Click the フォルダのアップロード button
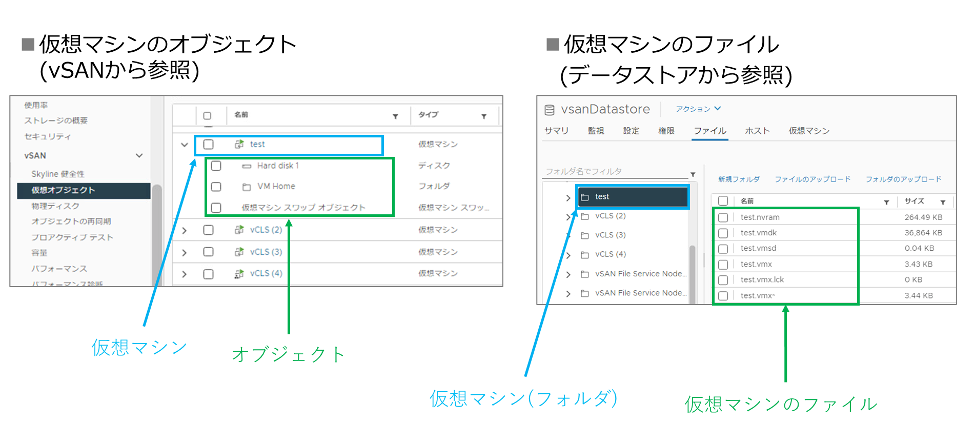The height and width of the screenshot is (444, 976). tap(903, 179)
